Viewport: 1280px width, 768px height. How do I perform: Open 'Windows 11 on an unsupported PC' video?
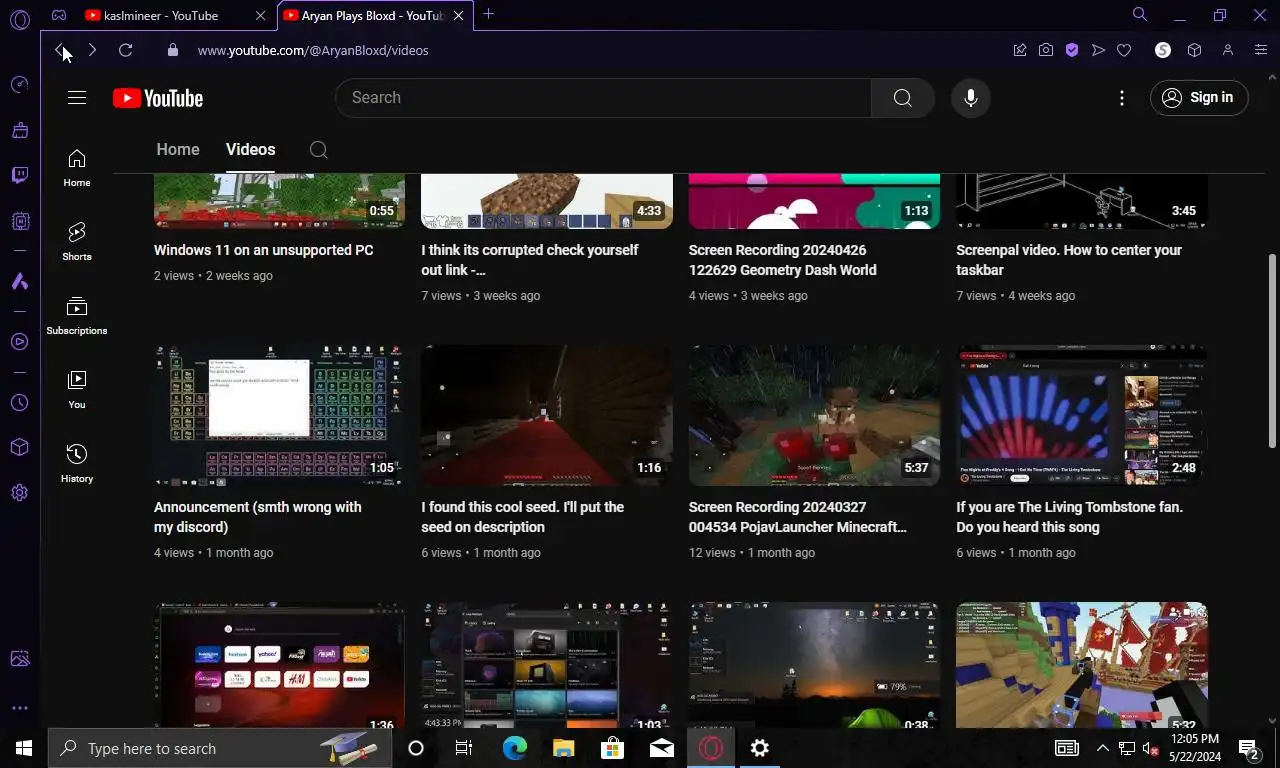point(263,250)
